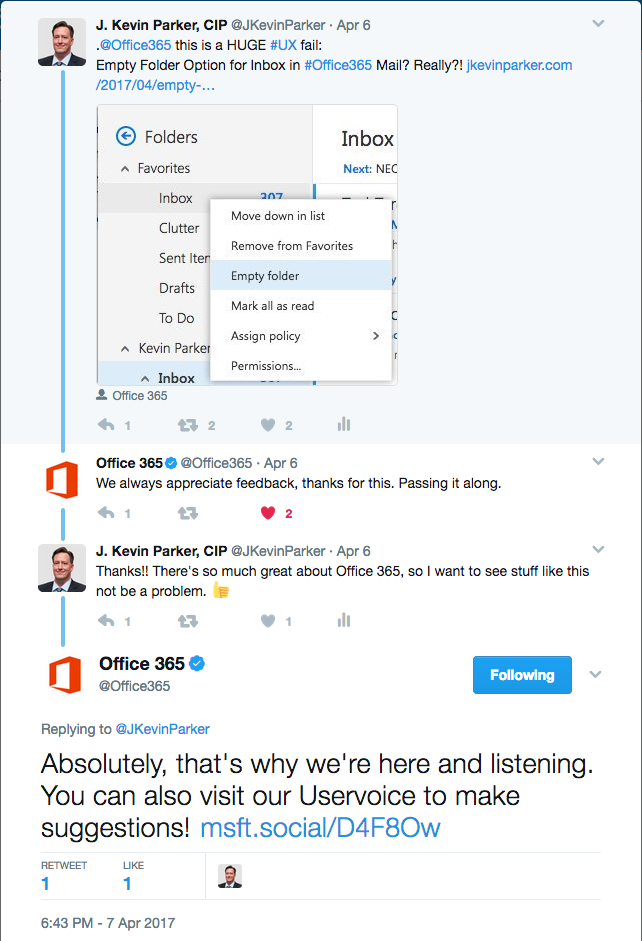Retweet the 'Thanks!!' reply tweet
This screenshot has height=941, width=642.
point(187,621)
